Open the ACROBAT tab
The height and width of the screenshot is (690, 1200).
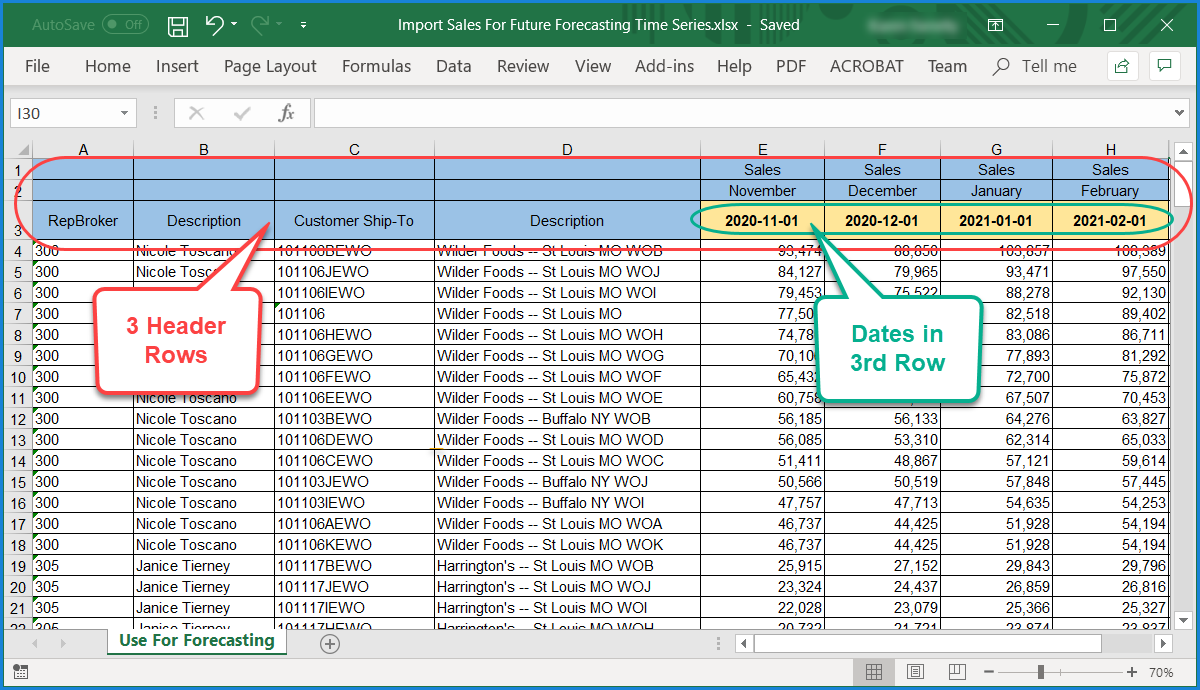point(866,66)
